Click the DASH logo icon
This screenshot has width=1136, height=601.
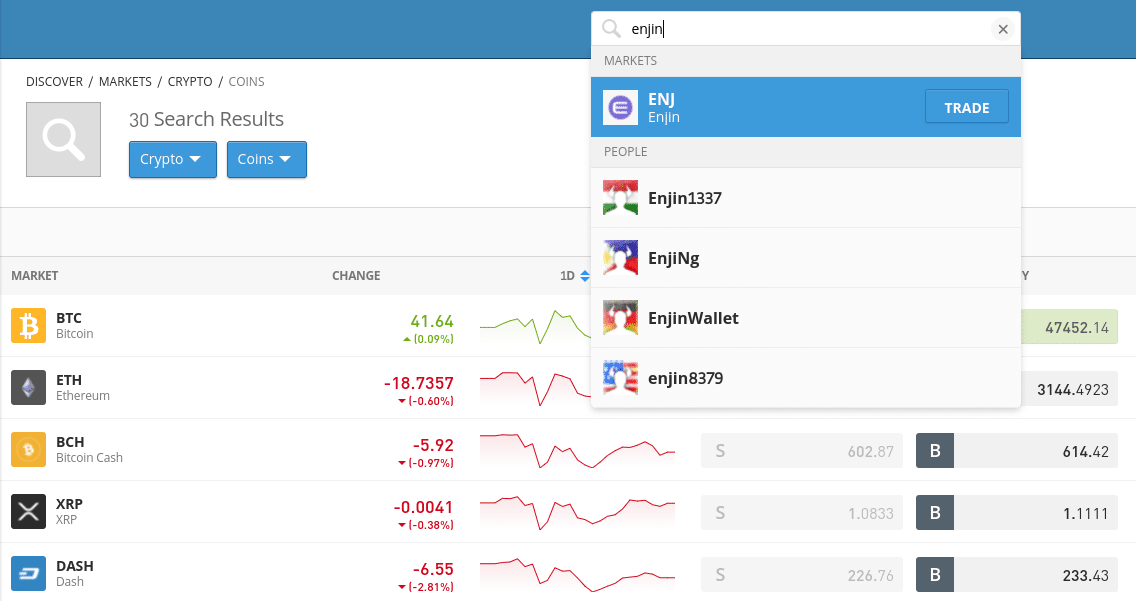pos(28,573)
